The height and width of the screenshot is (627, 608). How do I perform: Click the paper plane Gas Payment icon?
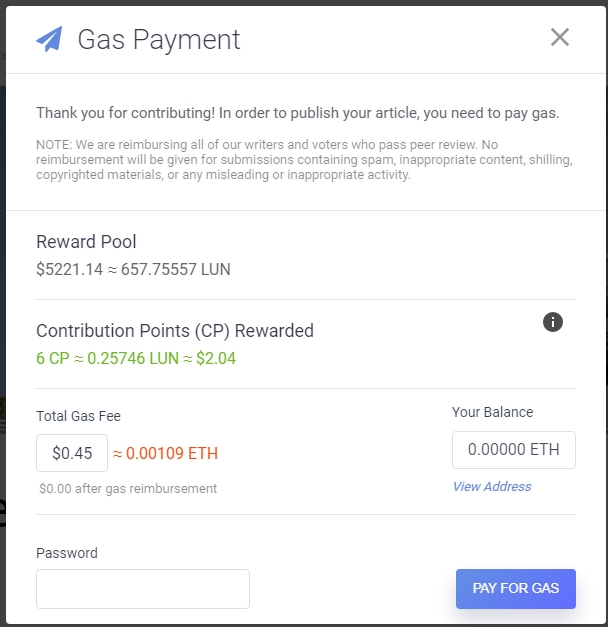coord(50,39)
